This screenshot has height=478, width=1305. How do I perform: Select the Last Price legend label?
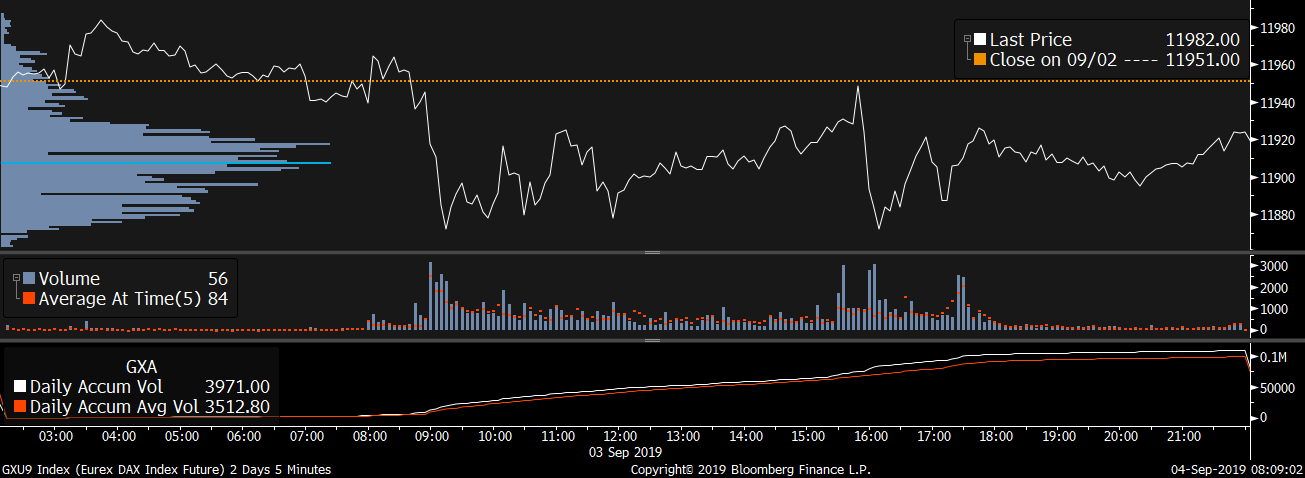[x=1030, y=40]
